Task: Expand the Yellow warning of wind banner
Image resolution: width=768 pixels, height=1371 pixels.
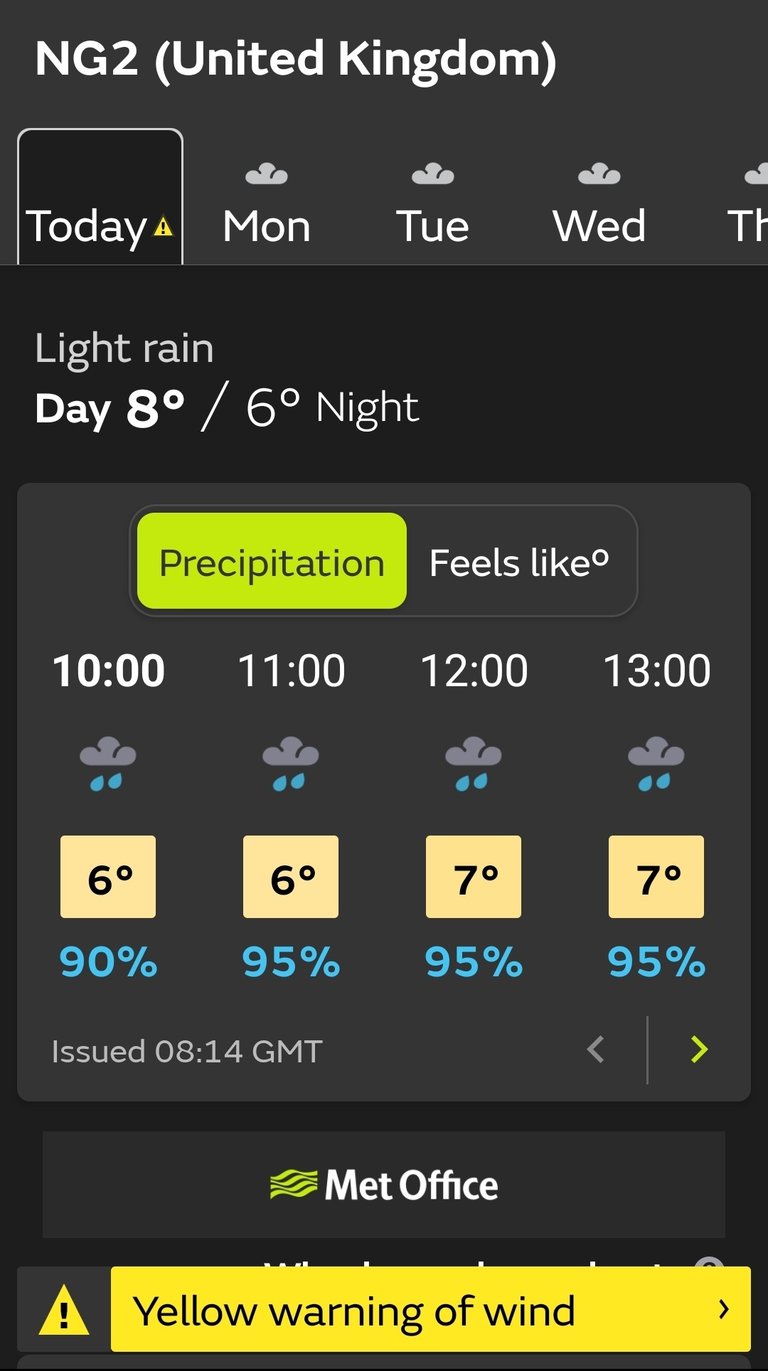Action: click(x=430, y=1310)
